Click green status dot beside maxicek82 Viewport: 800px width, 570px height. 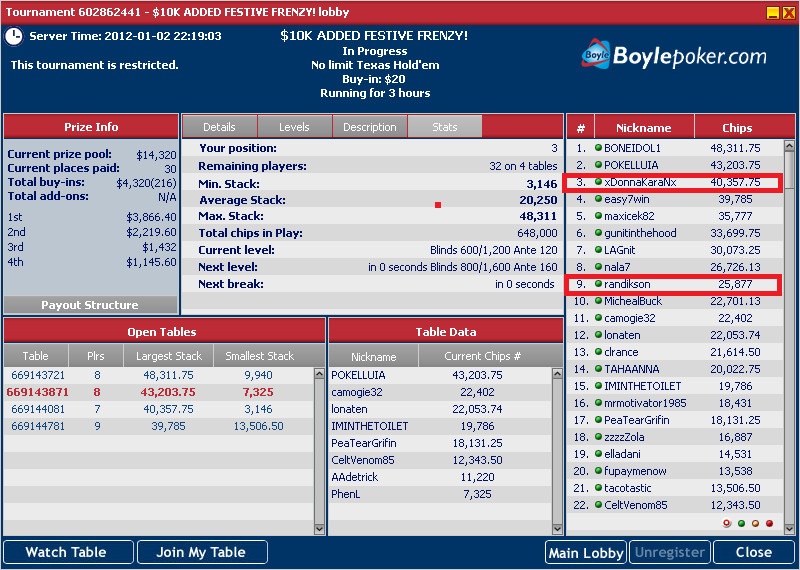pos(598,216)
